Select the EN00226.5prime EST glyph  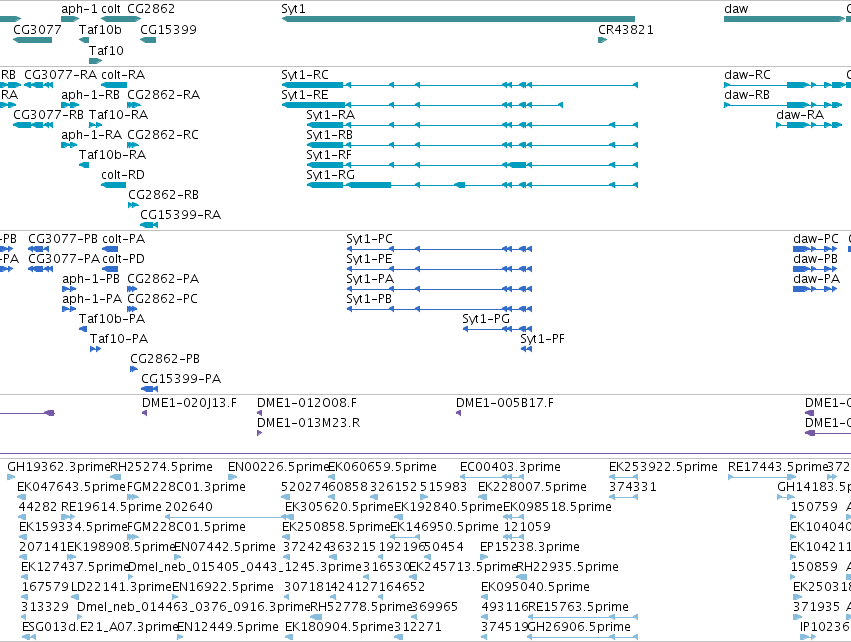tap(232, 477)
